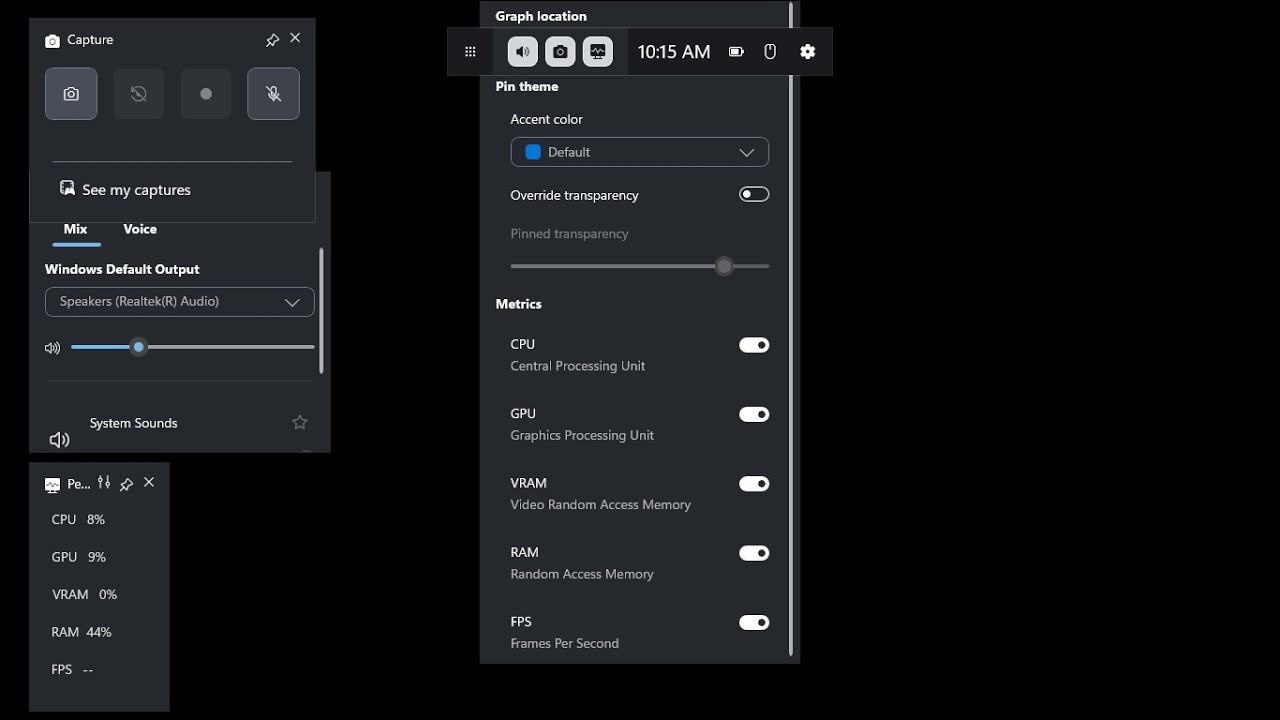Click the 10:15 AM clock
1280x720 pixels.
pyautogui.click(x=674, y=52)
